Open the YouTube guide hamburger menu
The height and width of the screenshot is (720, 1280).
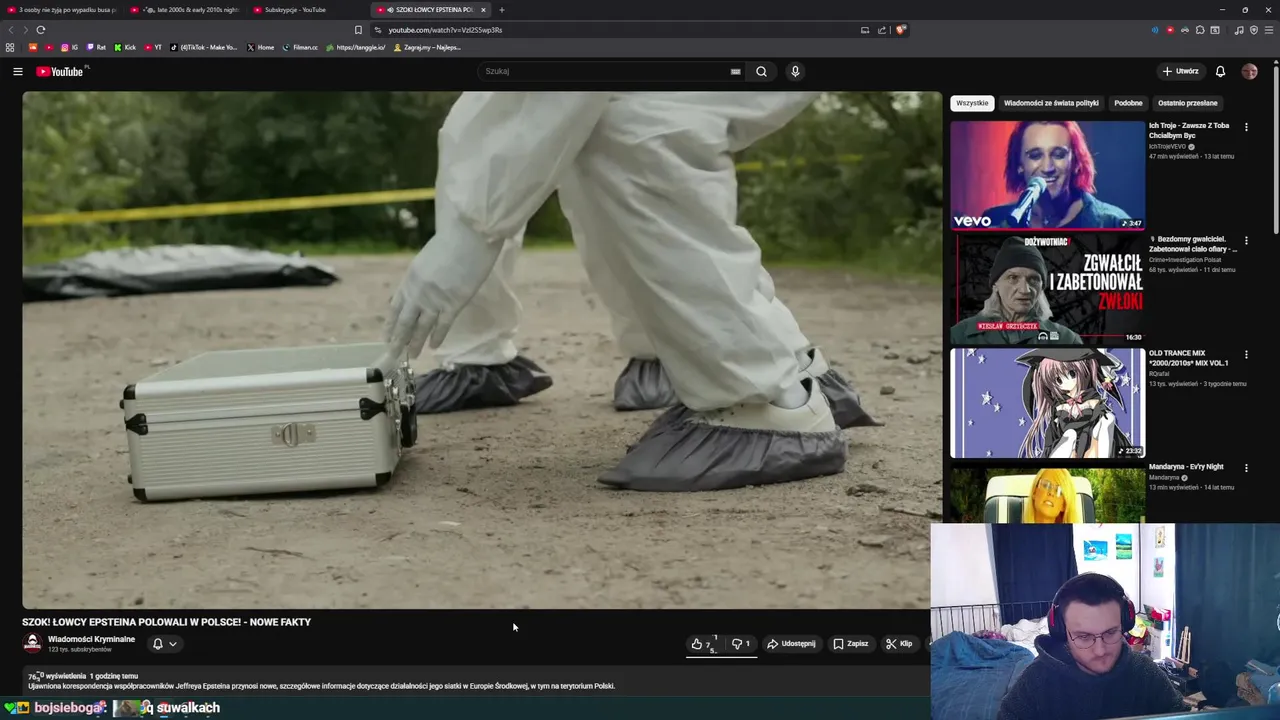pyautogui.click(x=17, y=71)
